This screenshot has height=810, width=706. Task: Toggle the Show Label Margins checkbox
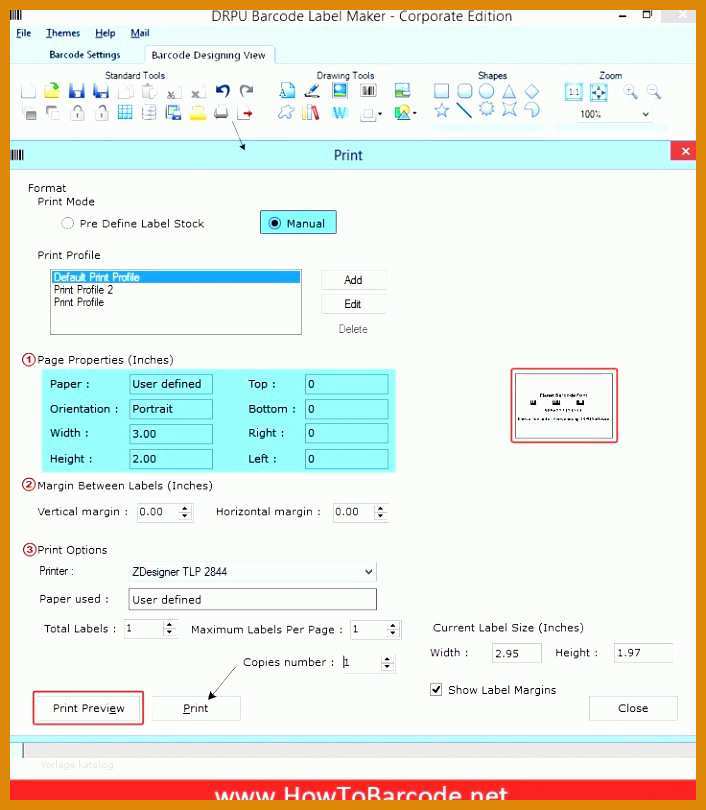(436, 689)
